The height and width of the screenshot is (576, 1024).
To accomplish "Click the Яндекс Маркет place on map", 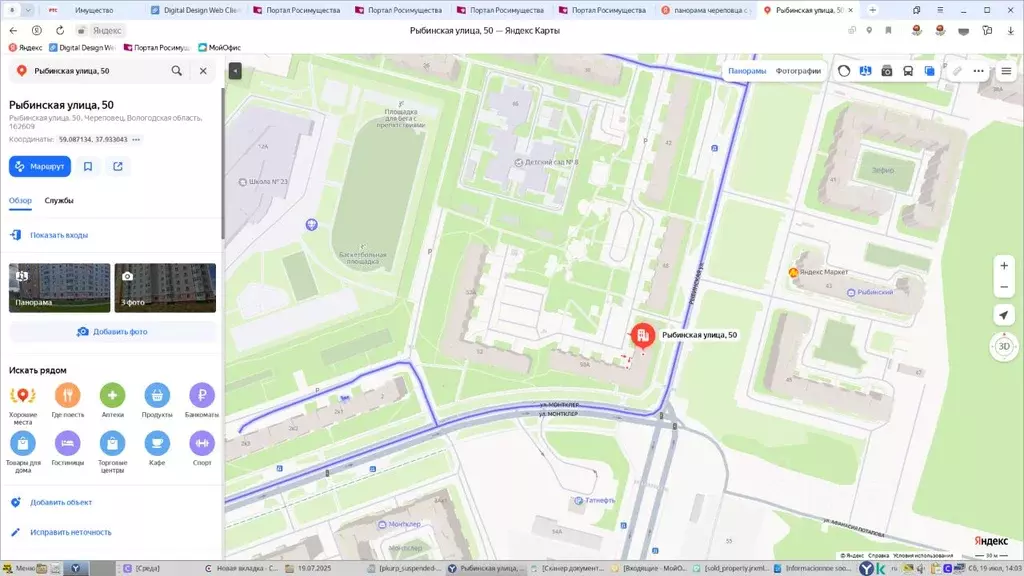I will [x=818, y=272].
